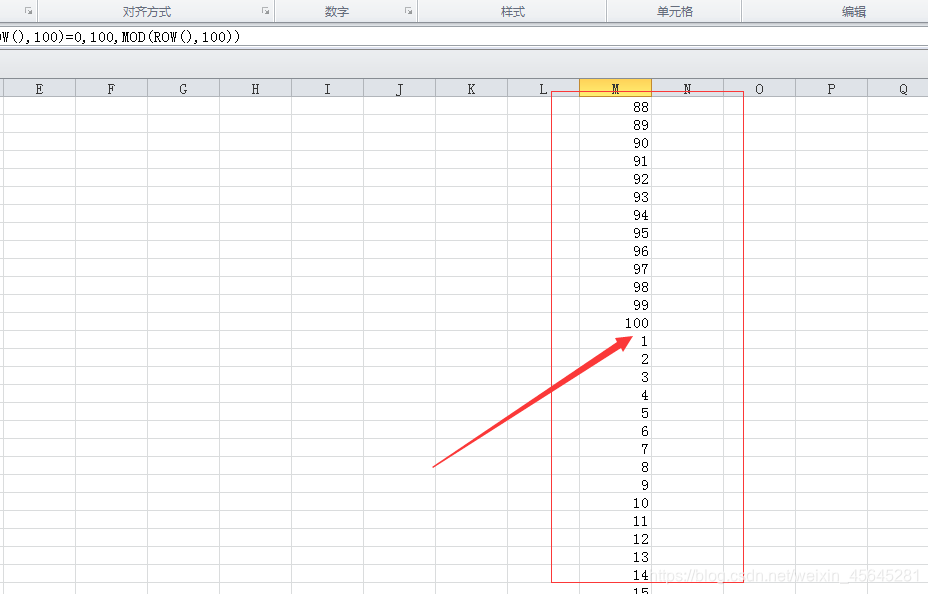Select the cell containing 98
Image resolution: width=928 pixels, height=594 pixels.
[x=616, y=286]
